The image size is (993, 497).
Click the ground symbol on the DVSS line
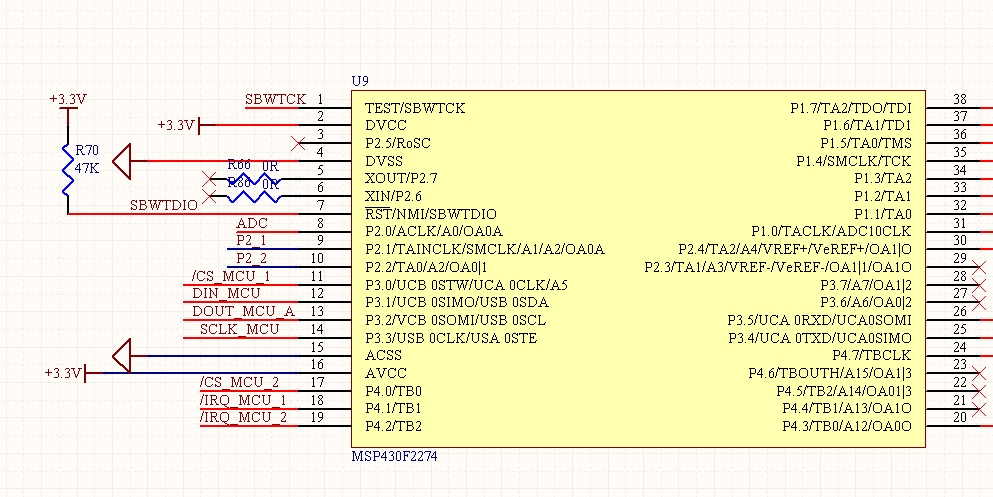[x=122, y=161]
